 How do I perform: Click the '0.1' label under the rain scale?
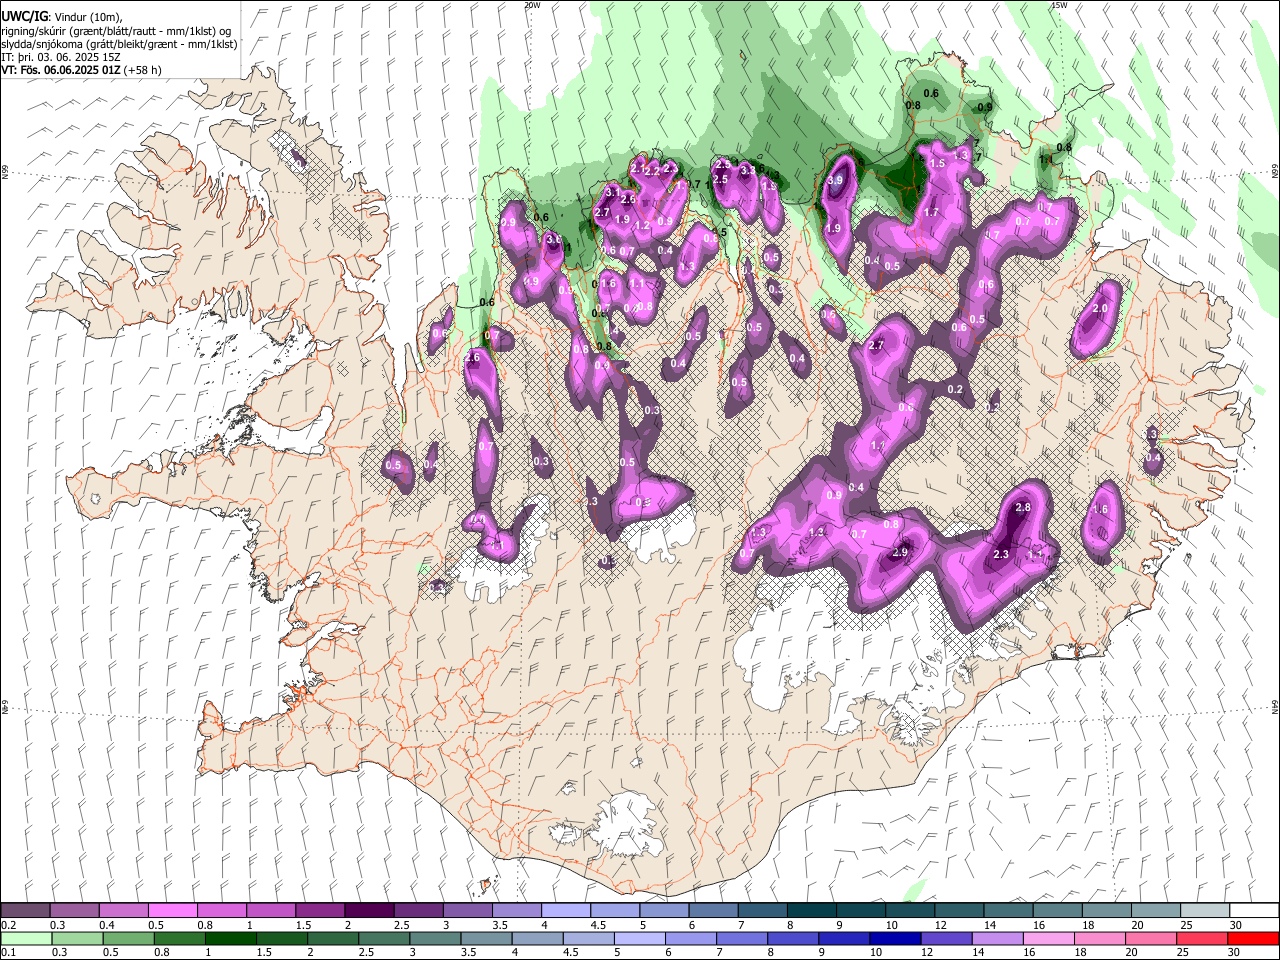click(x=8, y=953)
